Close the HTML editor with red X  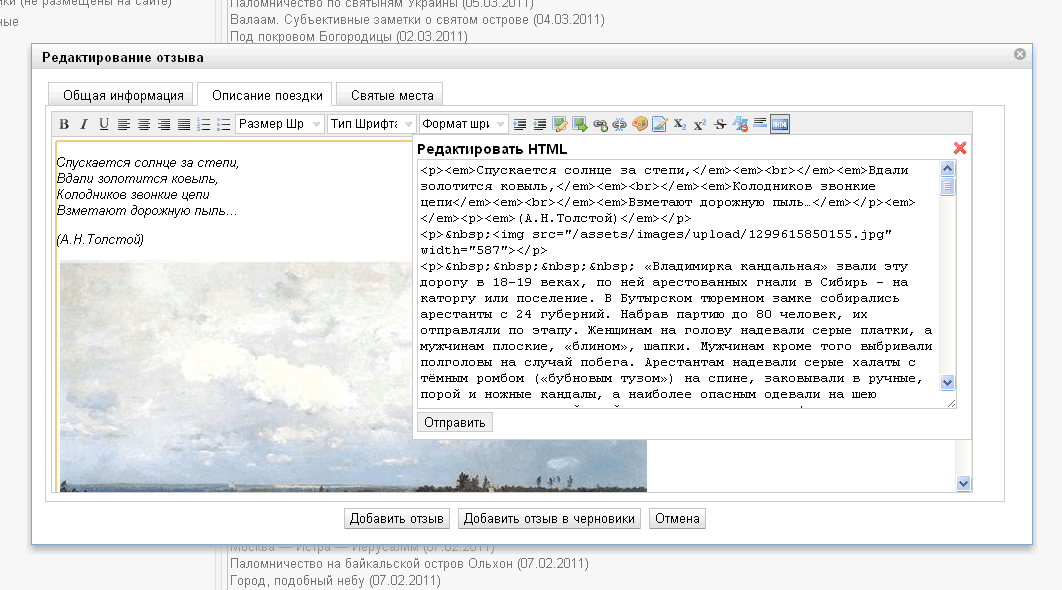pos(960,148)
